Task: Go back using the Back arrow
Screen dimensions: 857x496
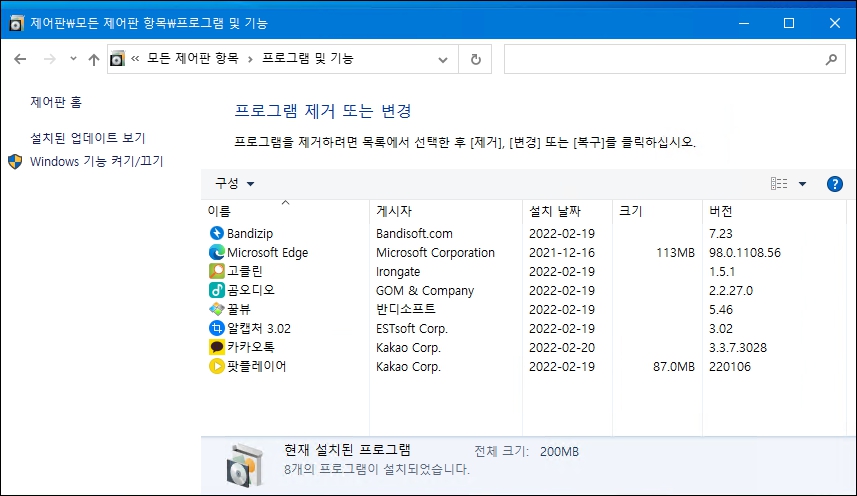Action: pyautogui.click(x=20, y=59)
